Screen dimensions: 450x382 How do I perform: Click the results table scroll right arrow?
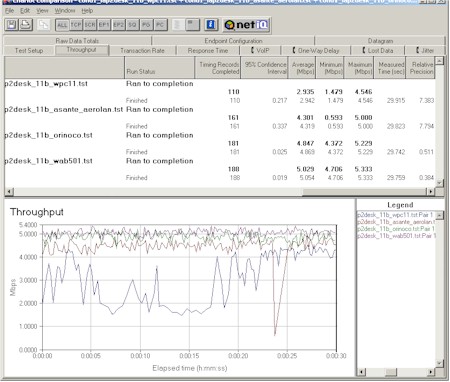[431, 192]
